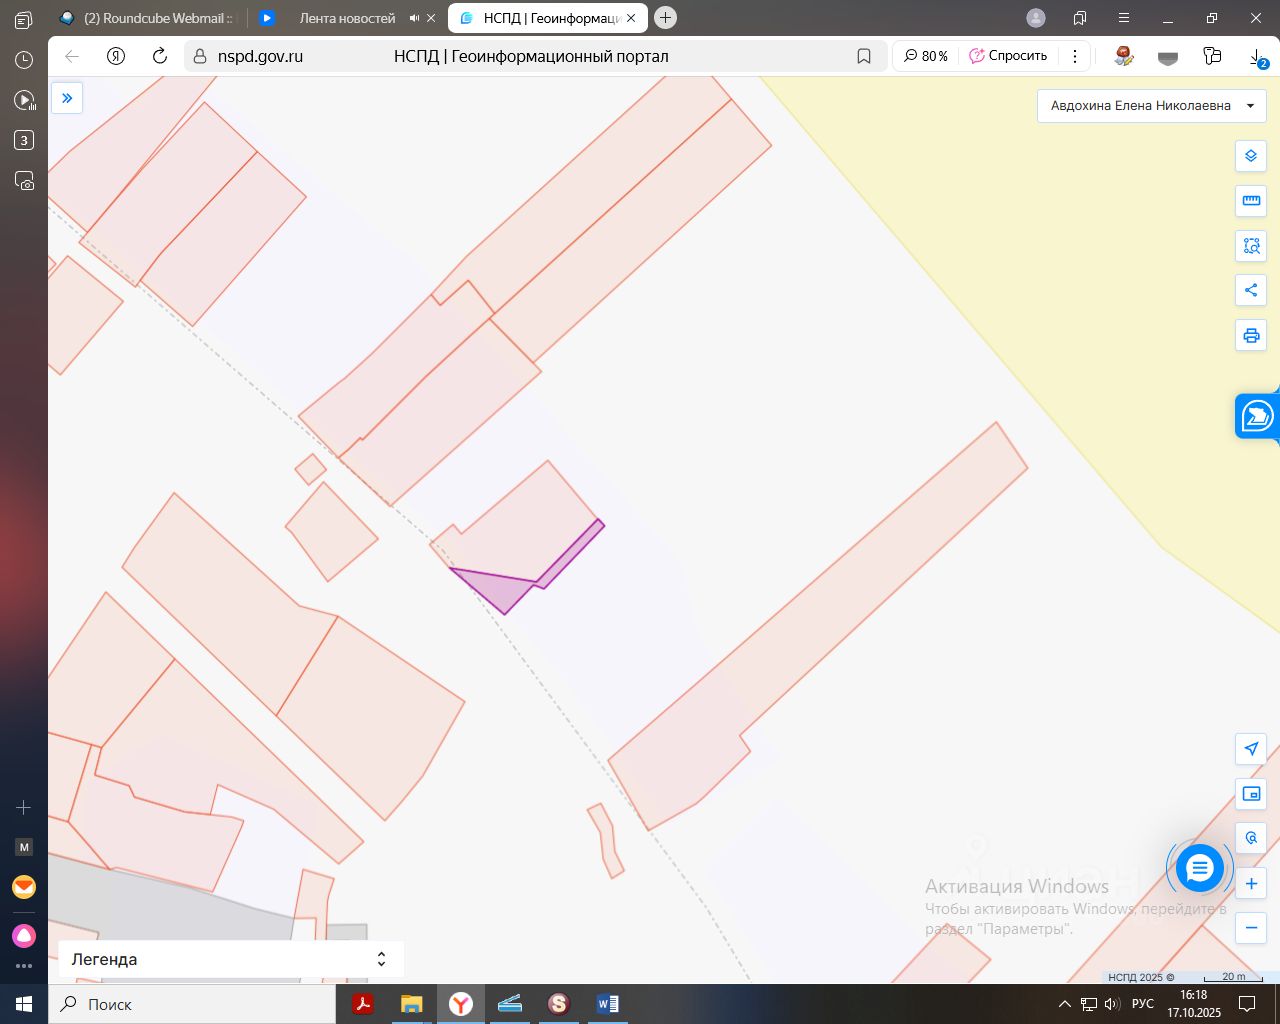Zoom out on the map
This screenshot has width=1280, height=1024.
point(1251,928)
